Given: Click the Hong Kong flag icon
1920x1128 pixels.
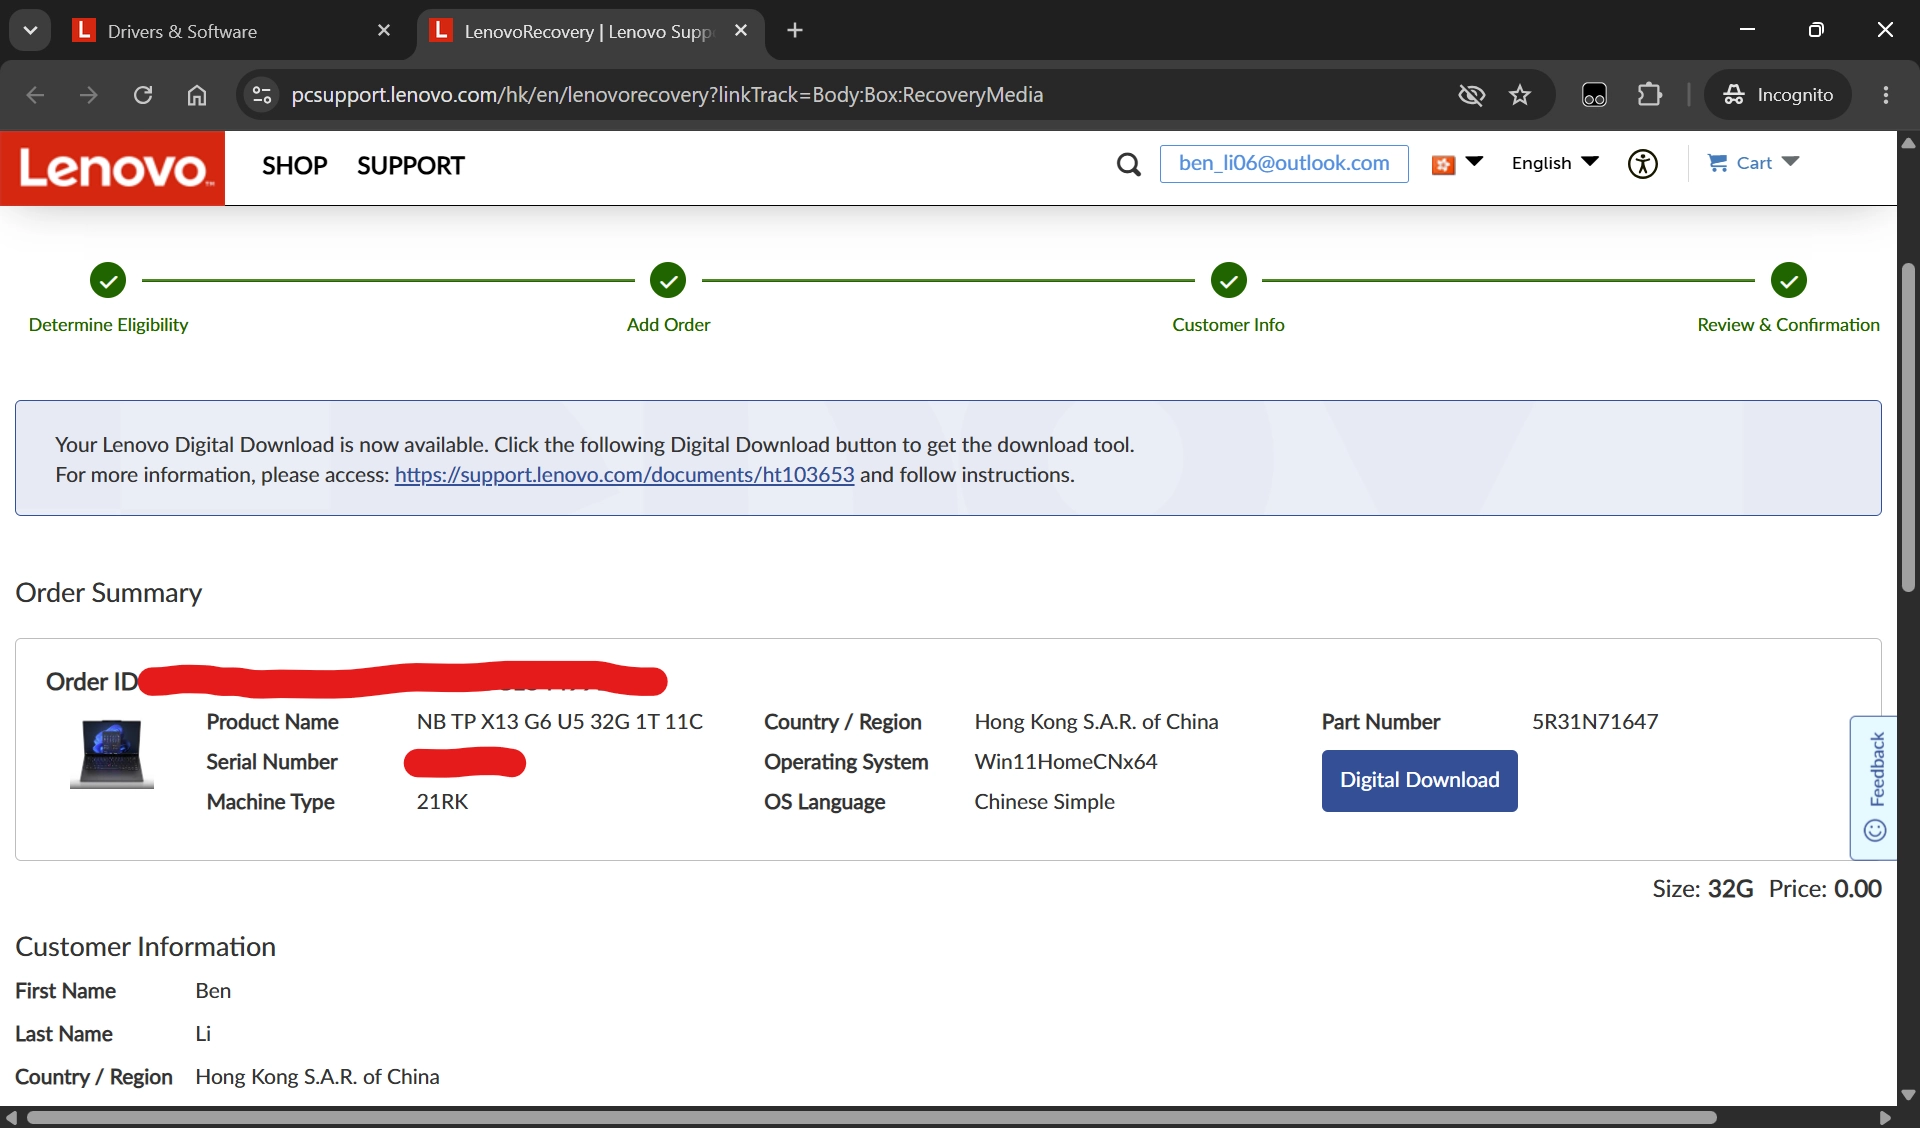Looking at the screenshot, I should [1443, 164].
